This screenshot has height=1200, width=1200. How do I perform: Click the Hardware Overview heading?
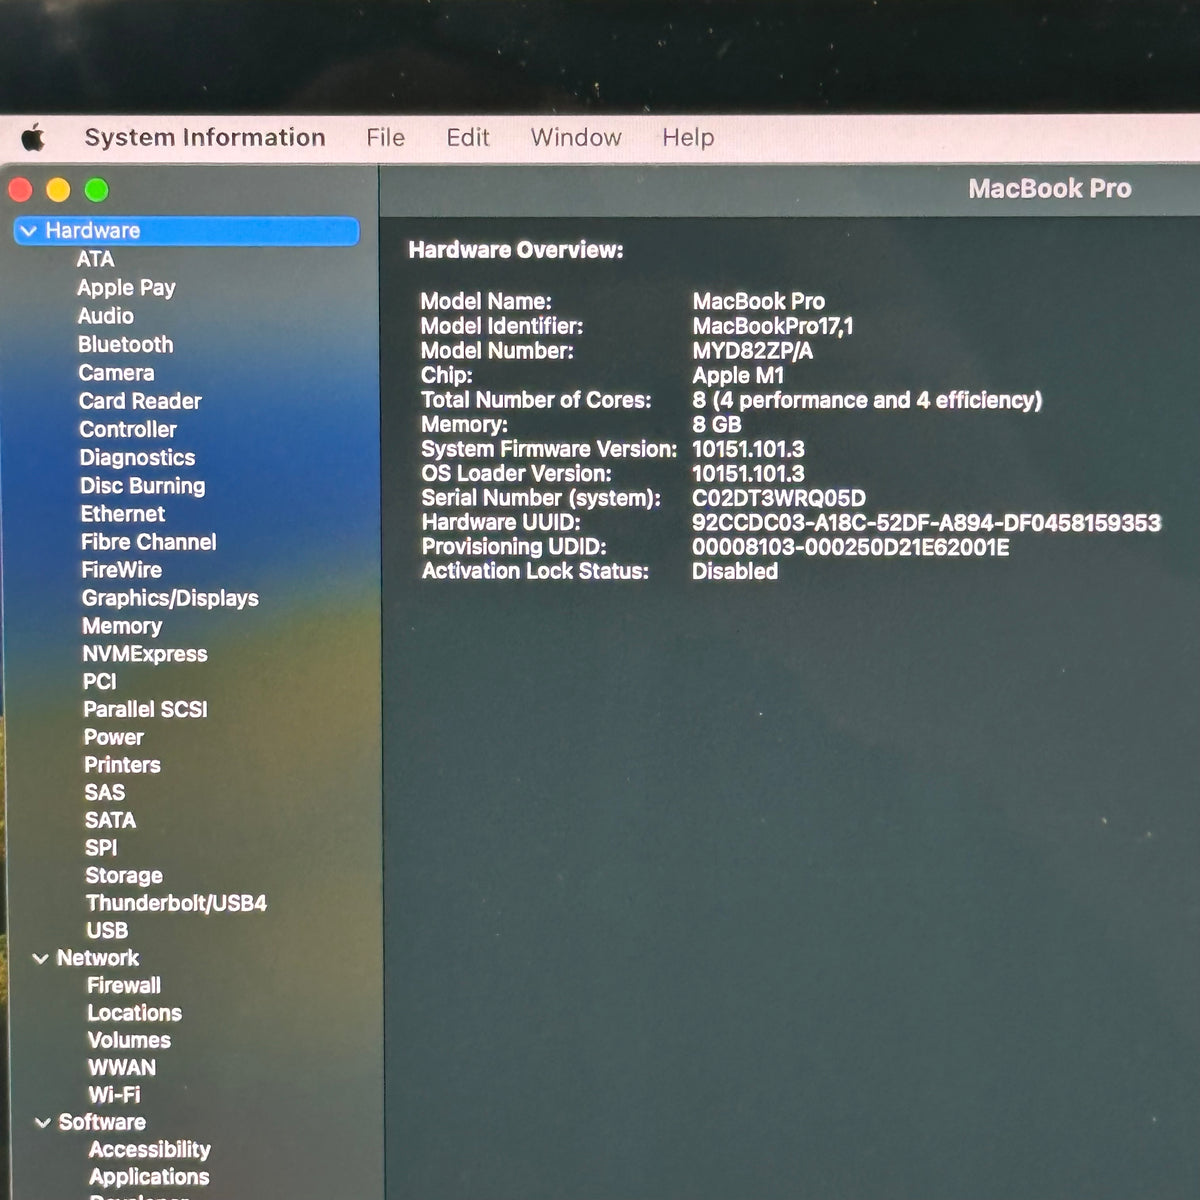[x=516, y=250]
